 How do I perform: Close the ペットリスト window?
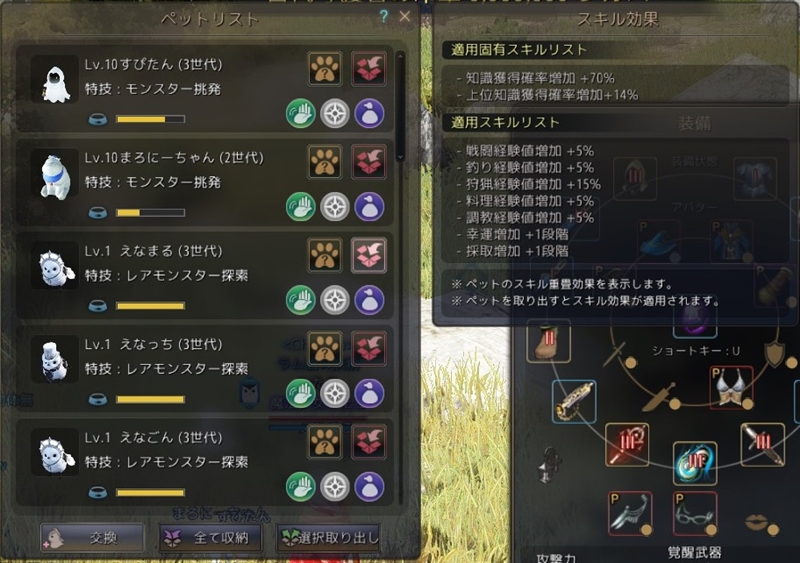click(x=405, y=16)
